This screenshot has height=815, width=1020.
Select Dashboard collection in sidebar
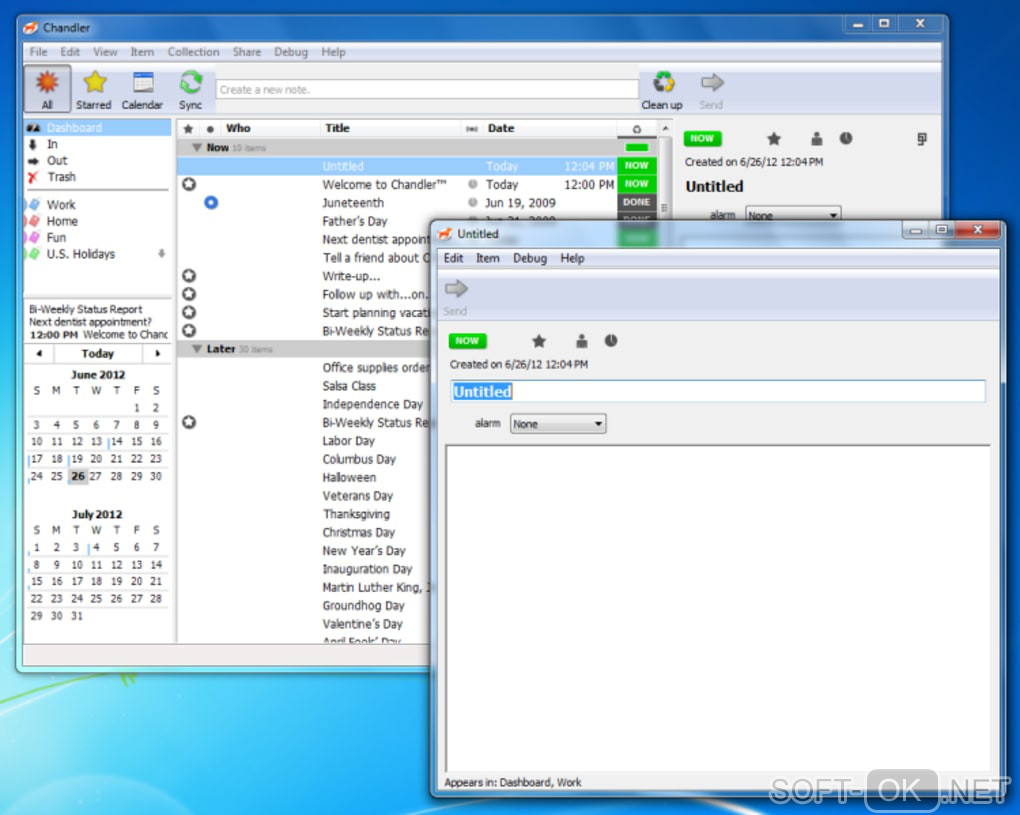(x=98, y=127)
